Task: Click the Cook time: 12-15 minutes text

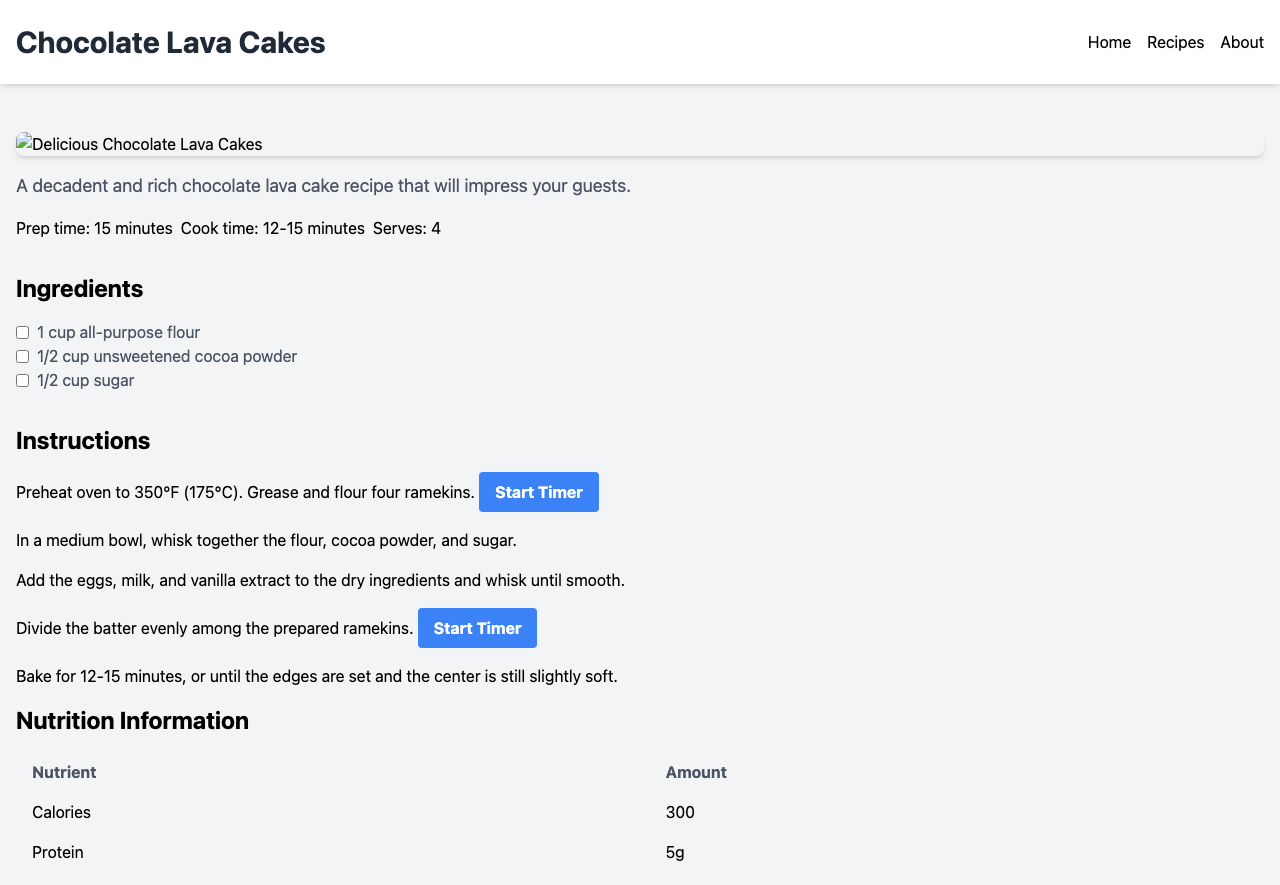Action: (x=272, y=228)
